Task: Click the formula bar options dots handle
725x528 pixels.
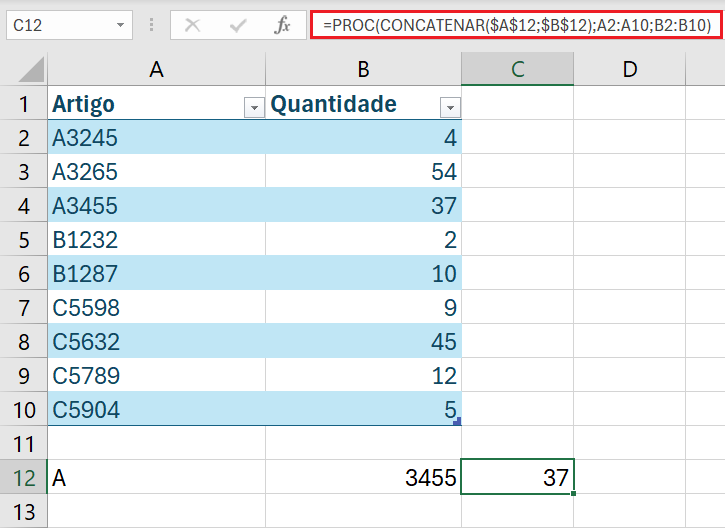Action: [151, 25]
